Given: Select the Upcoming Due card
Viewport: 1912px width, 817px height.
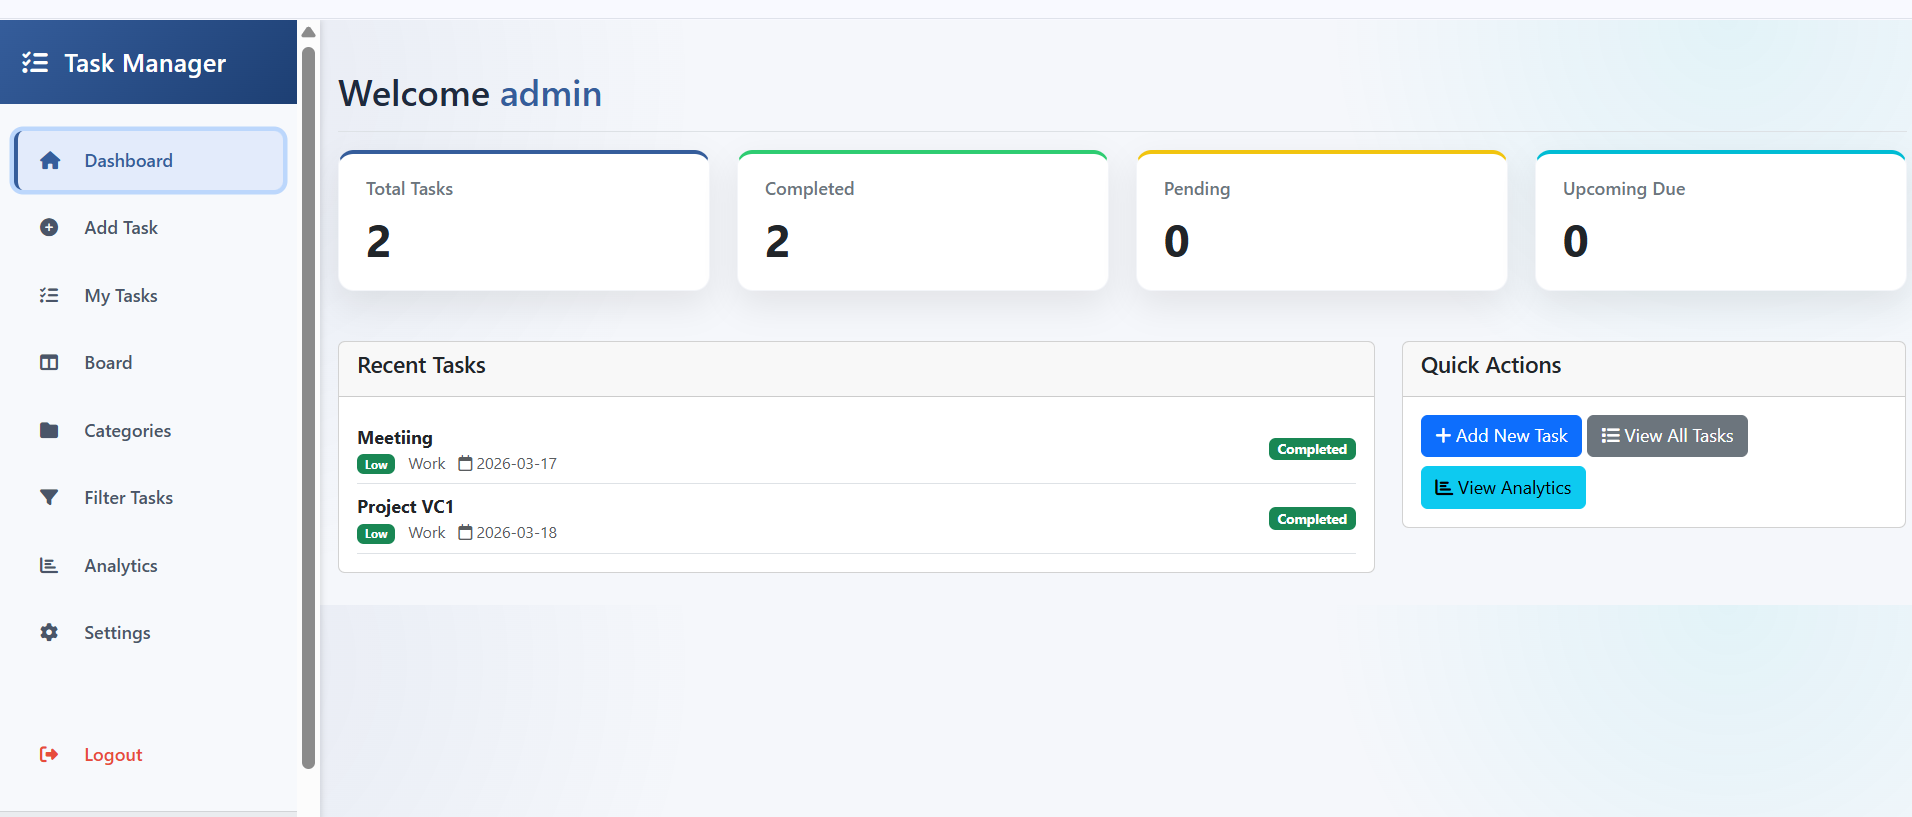Looking at the screenshot, I should point(1721,221).
